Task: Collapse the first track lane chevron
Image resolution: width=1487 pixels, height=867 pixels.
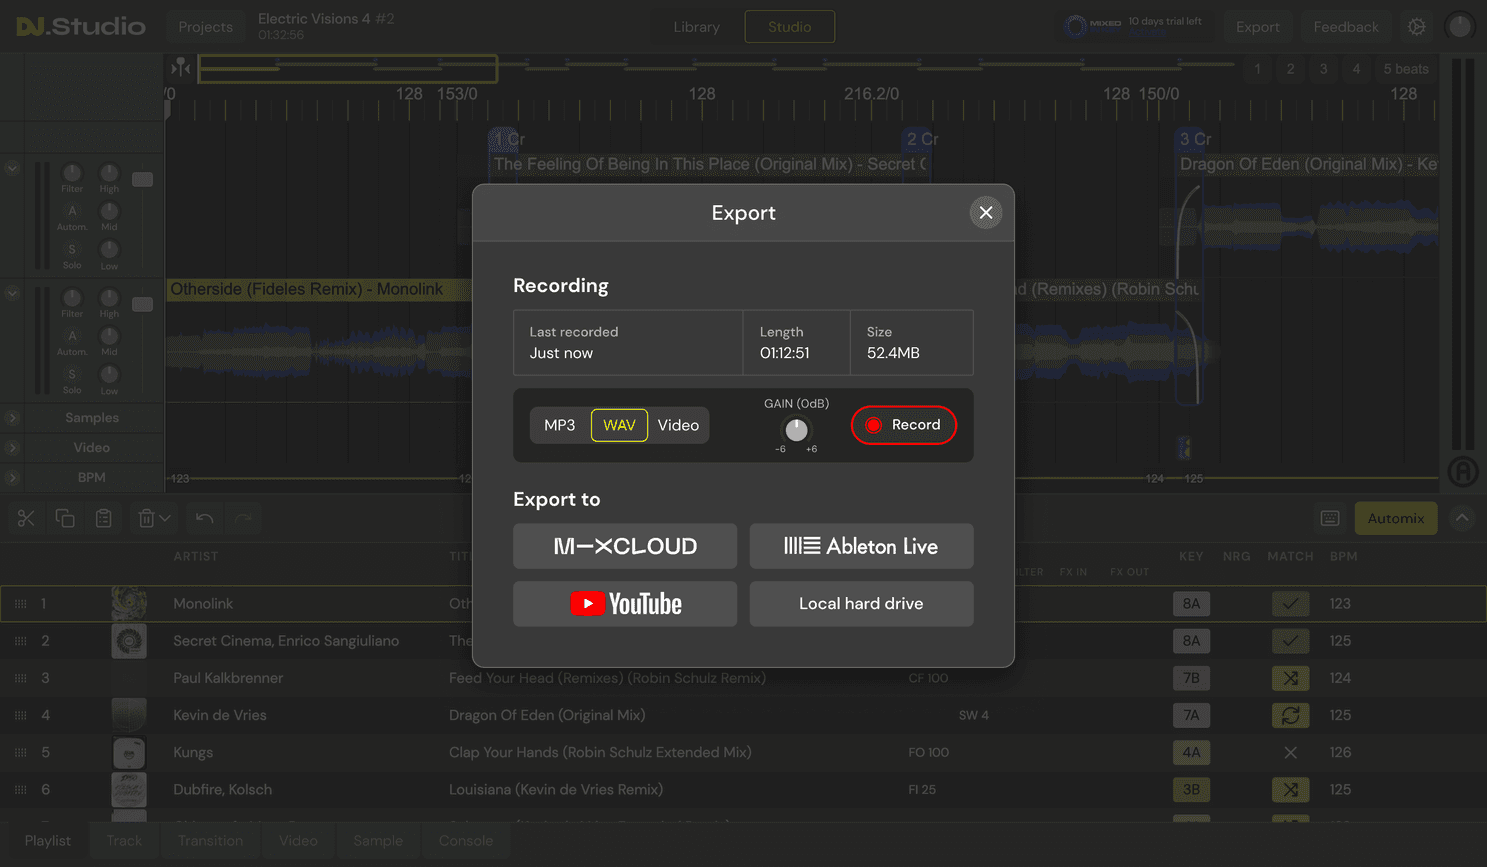Action: (x=12, y=169)
